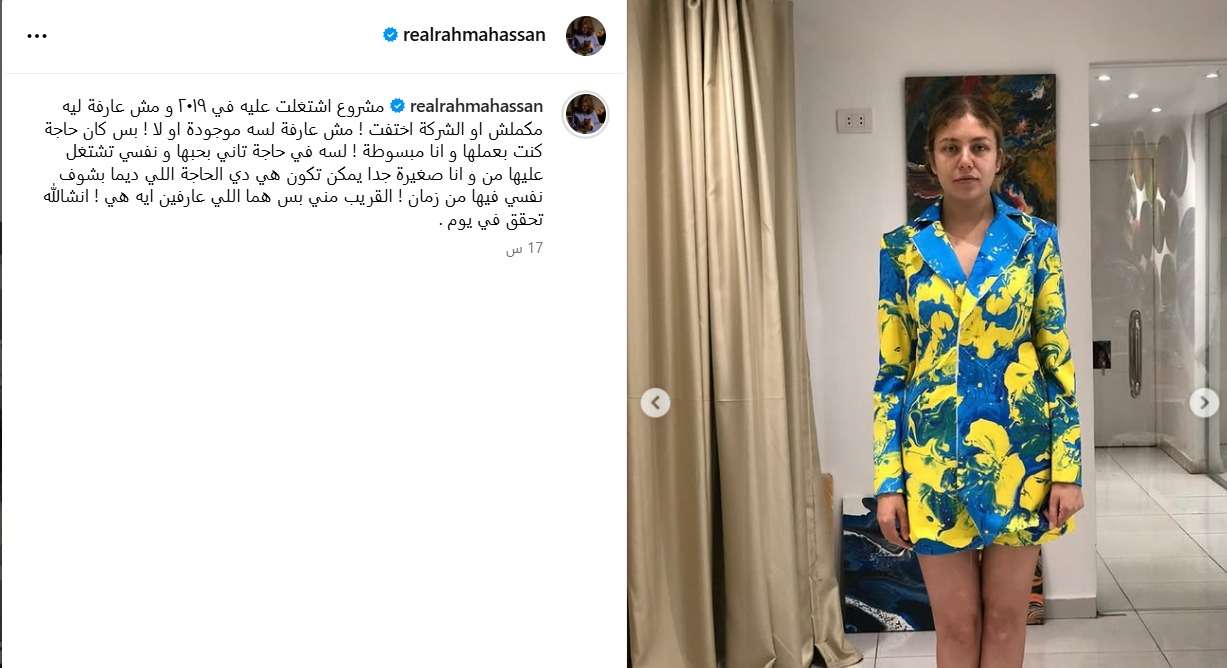1227x668 pixels.
Task: Click the wall power outlet in photo
Action: tap(854, 120)
